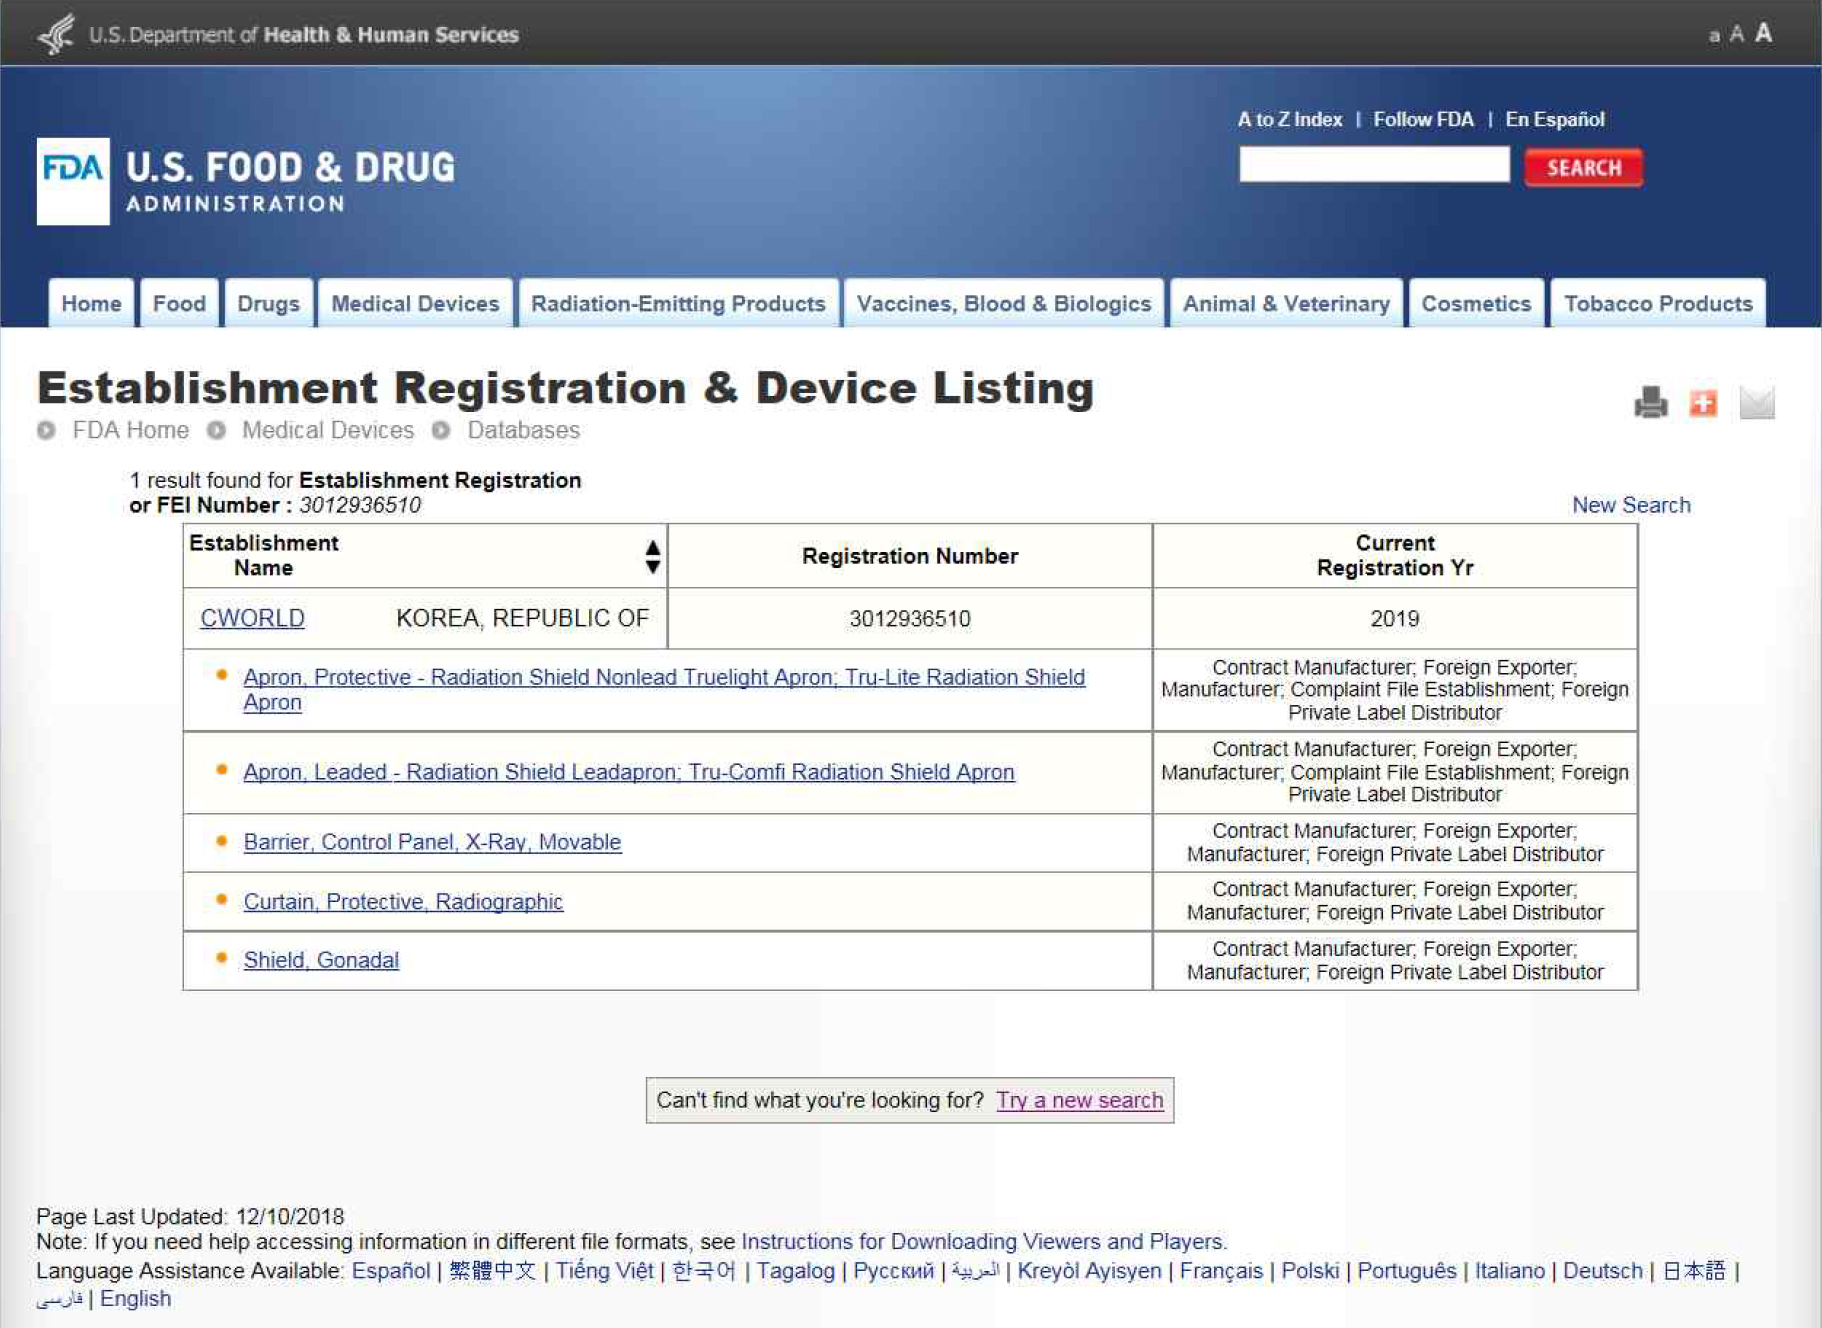1822x1328 pixels.
Task: Select medium text size 'A'
Action: (1737, 34)
